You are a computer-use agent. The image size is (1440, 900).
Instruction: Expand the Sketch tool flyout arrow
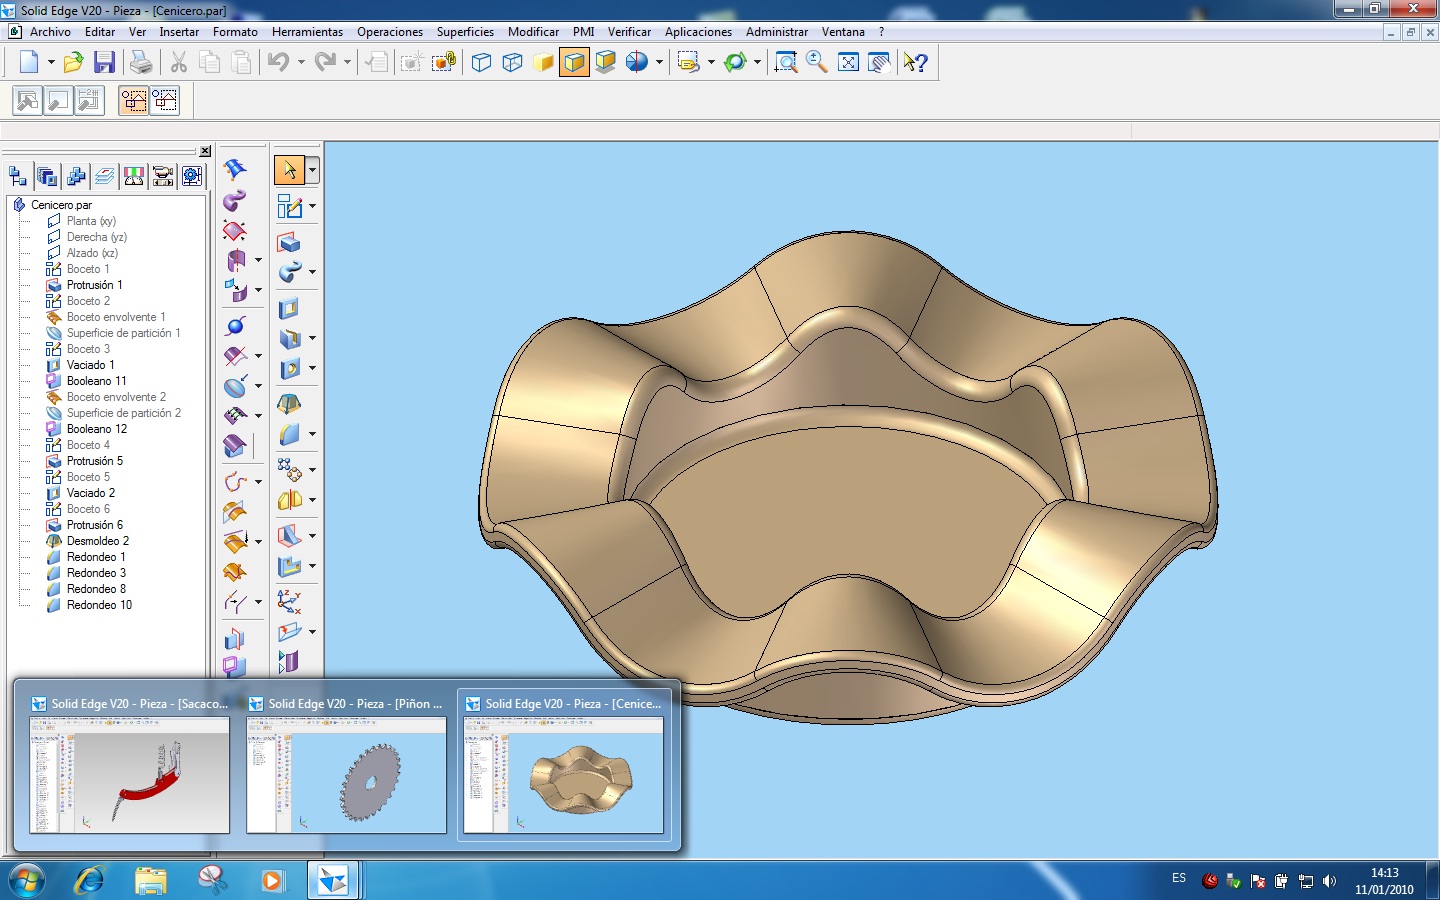312,206
